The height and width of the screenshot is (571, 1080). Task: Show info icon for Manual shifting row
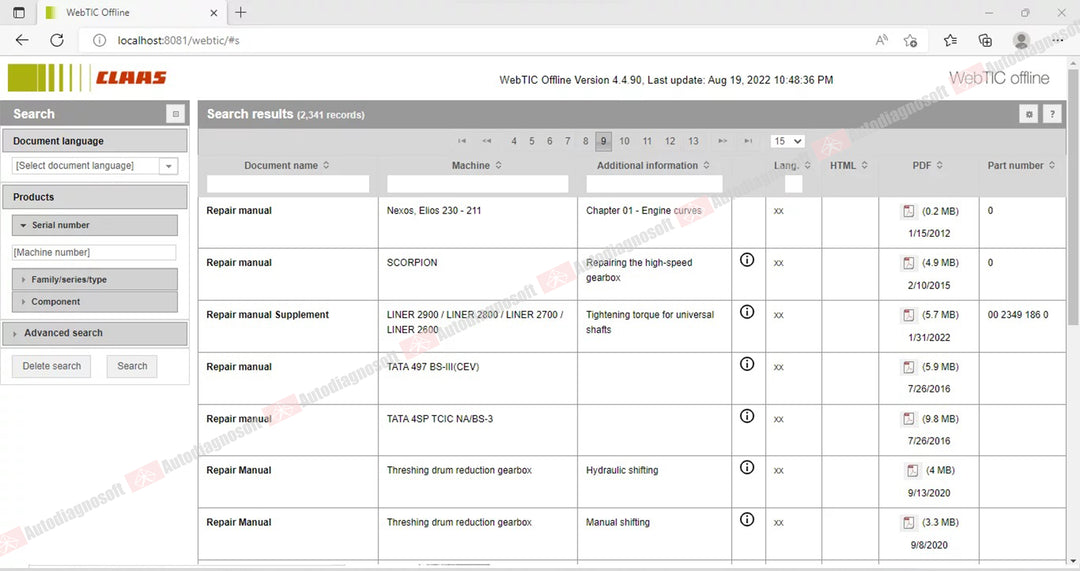(x=747, y=519)
